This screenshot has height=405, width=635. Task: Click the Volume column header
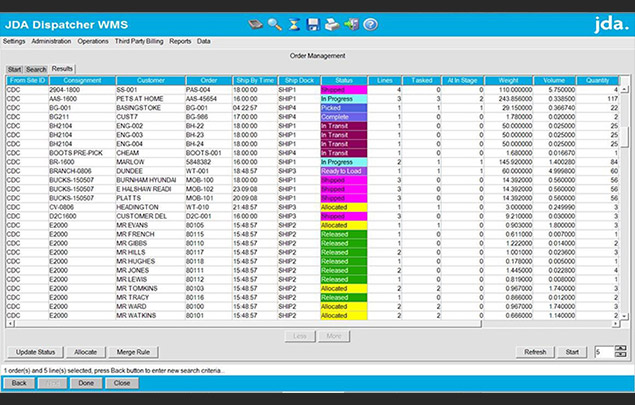(x=554, y=81)
